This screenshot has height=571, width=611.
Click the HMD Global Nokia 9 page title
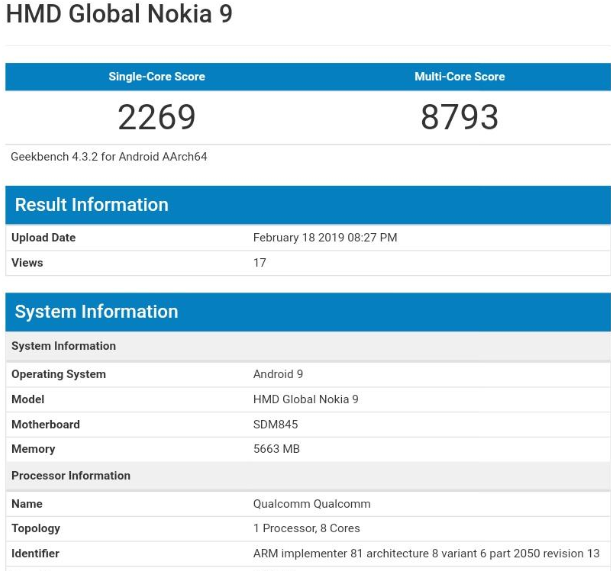tap(119, 16)
